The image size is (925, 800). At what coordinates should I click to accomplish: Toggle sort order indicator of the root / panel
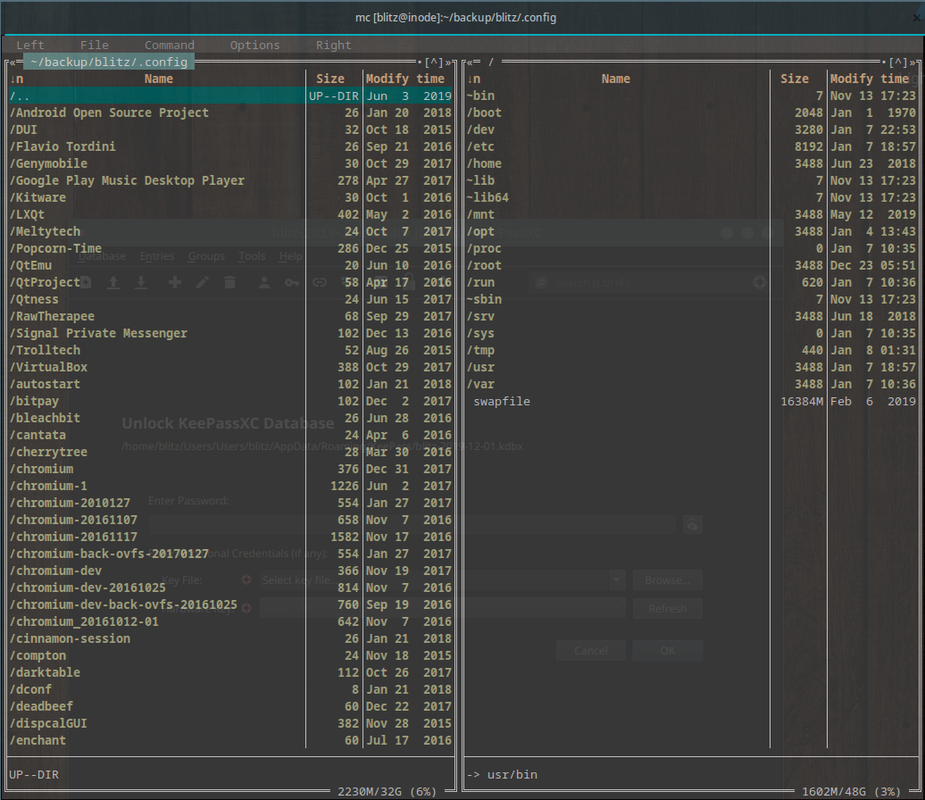474,78
